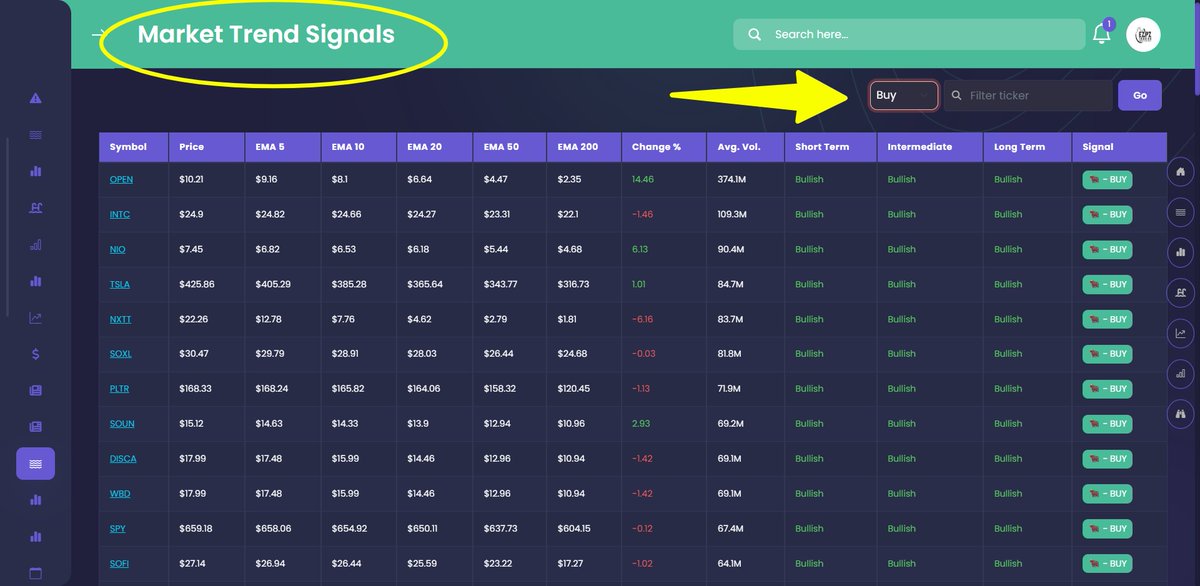Click the EMA 200 value $604.15

(575, 529)
